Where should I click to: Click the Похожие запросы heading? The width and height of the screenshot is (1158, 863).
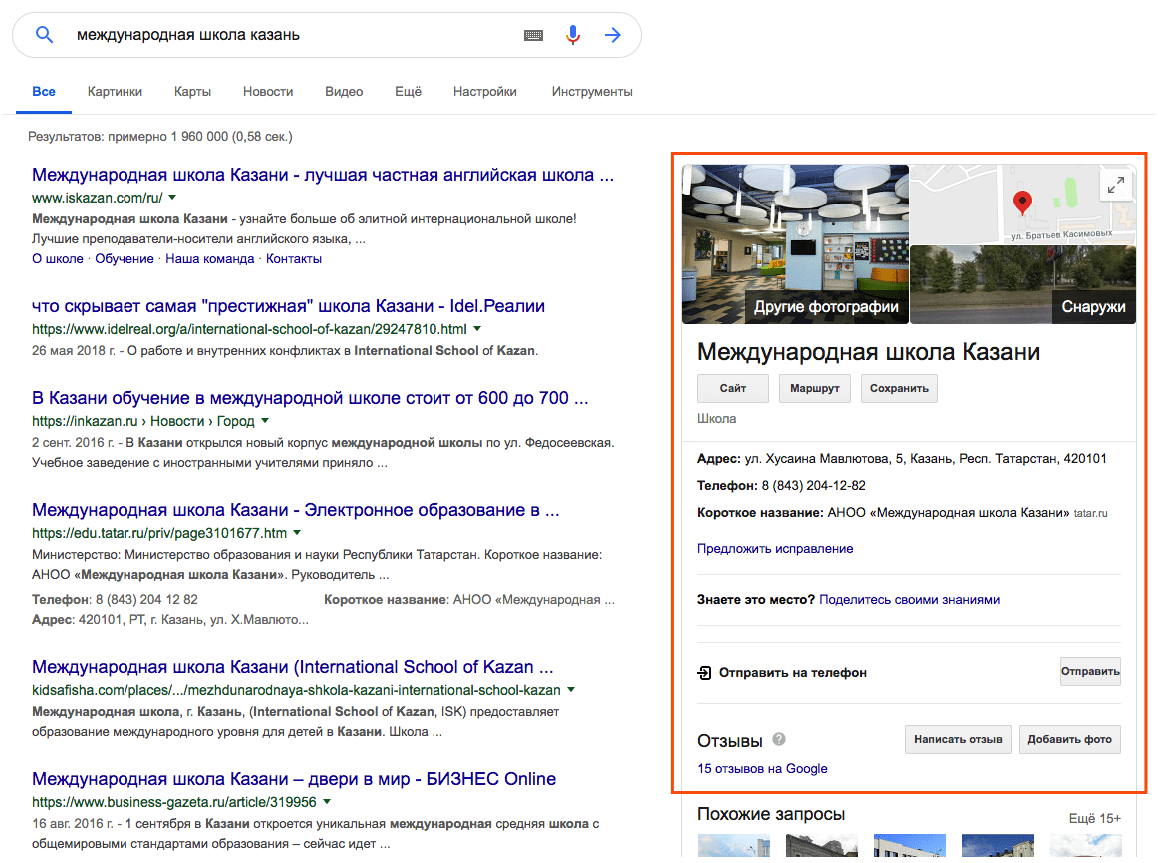click(771, 814)
